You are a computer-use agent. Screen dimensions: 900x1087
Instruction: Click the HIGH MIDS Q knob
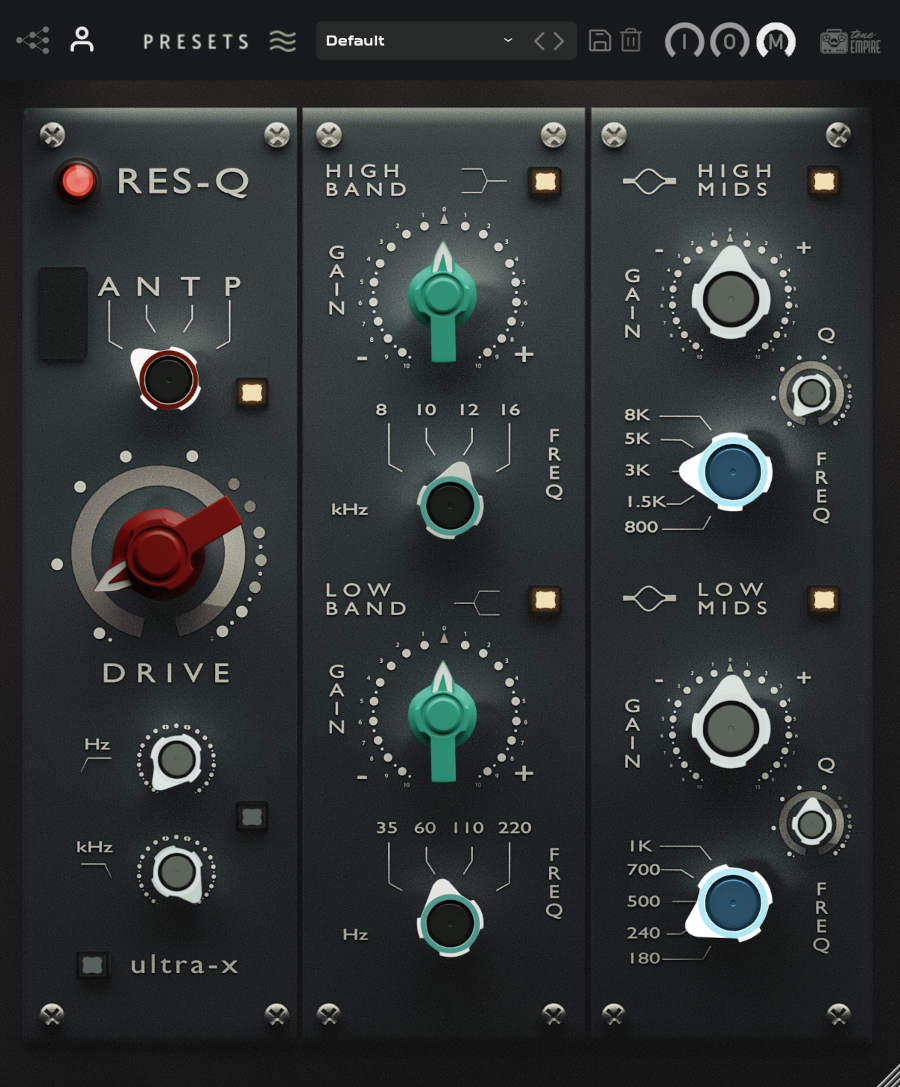pos(812,392)
